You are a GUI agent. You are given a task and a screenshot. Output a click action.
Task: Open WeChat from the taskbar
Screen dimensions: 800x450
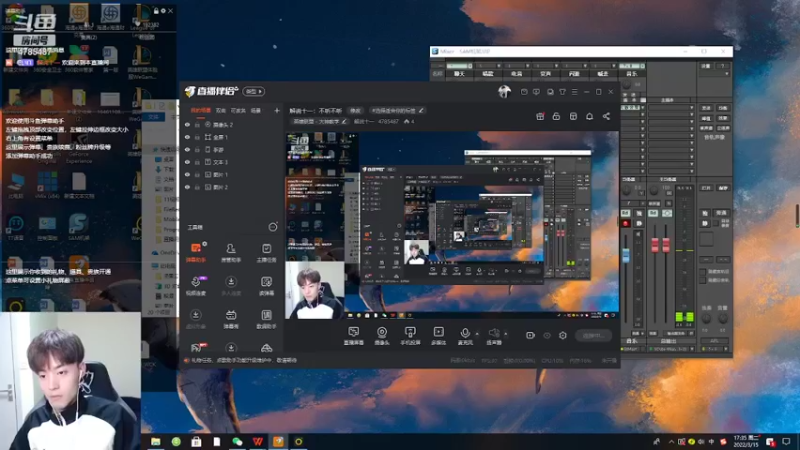click(x=237, y=441)
